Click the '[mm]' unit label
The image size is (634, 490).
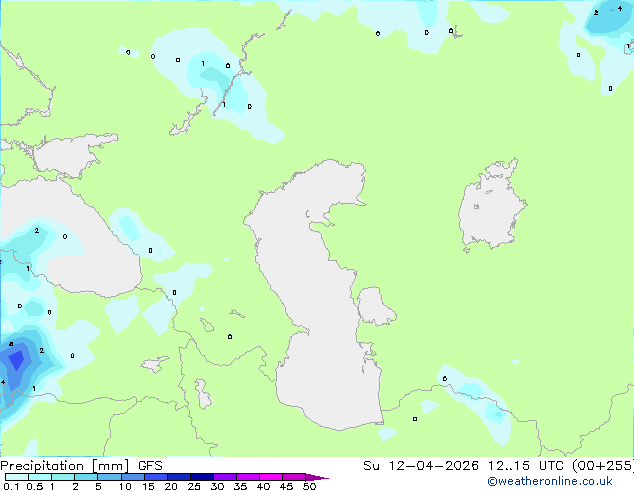point(111,466)
